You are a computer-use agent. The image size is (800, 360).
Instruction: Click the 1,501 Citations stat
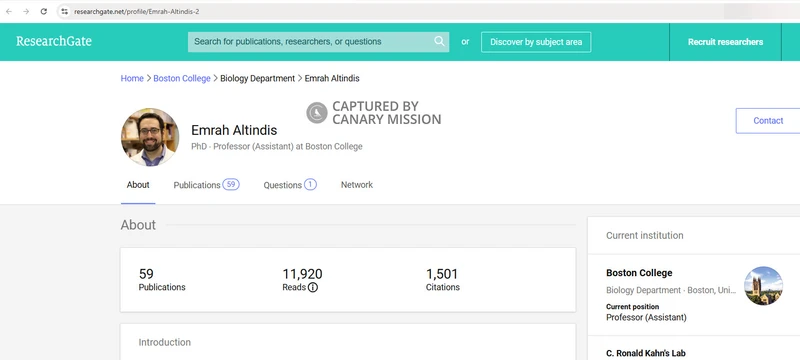442,280
